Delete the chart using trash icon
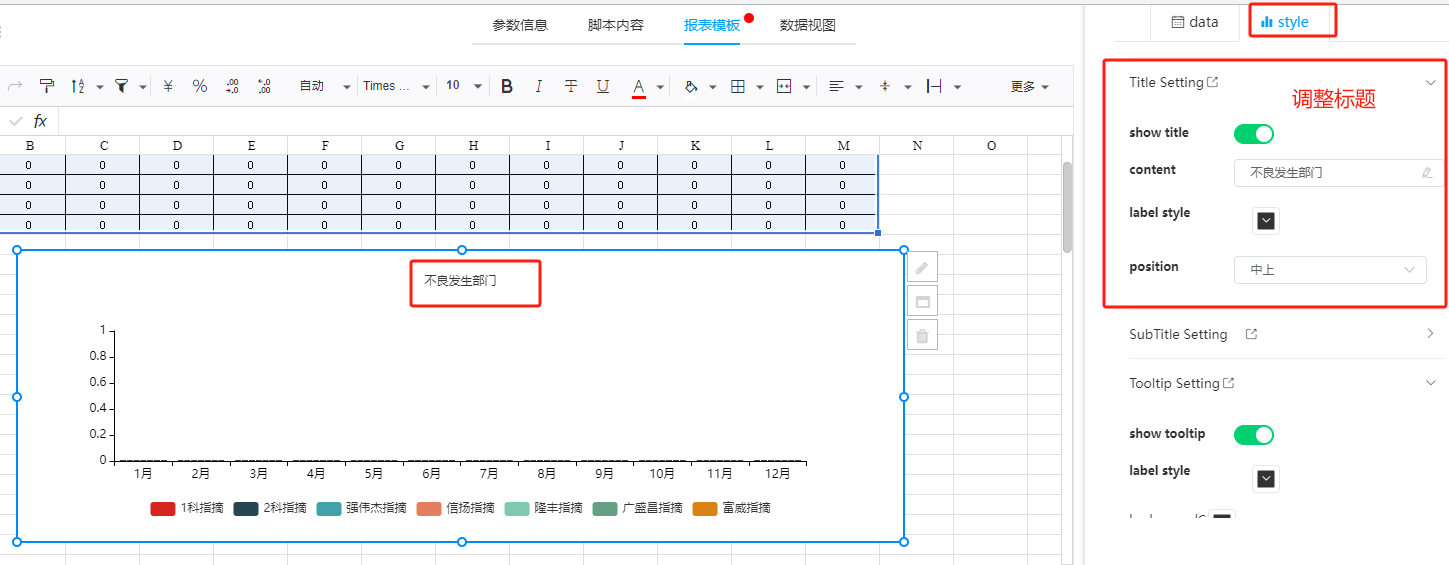 point(922,336)
